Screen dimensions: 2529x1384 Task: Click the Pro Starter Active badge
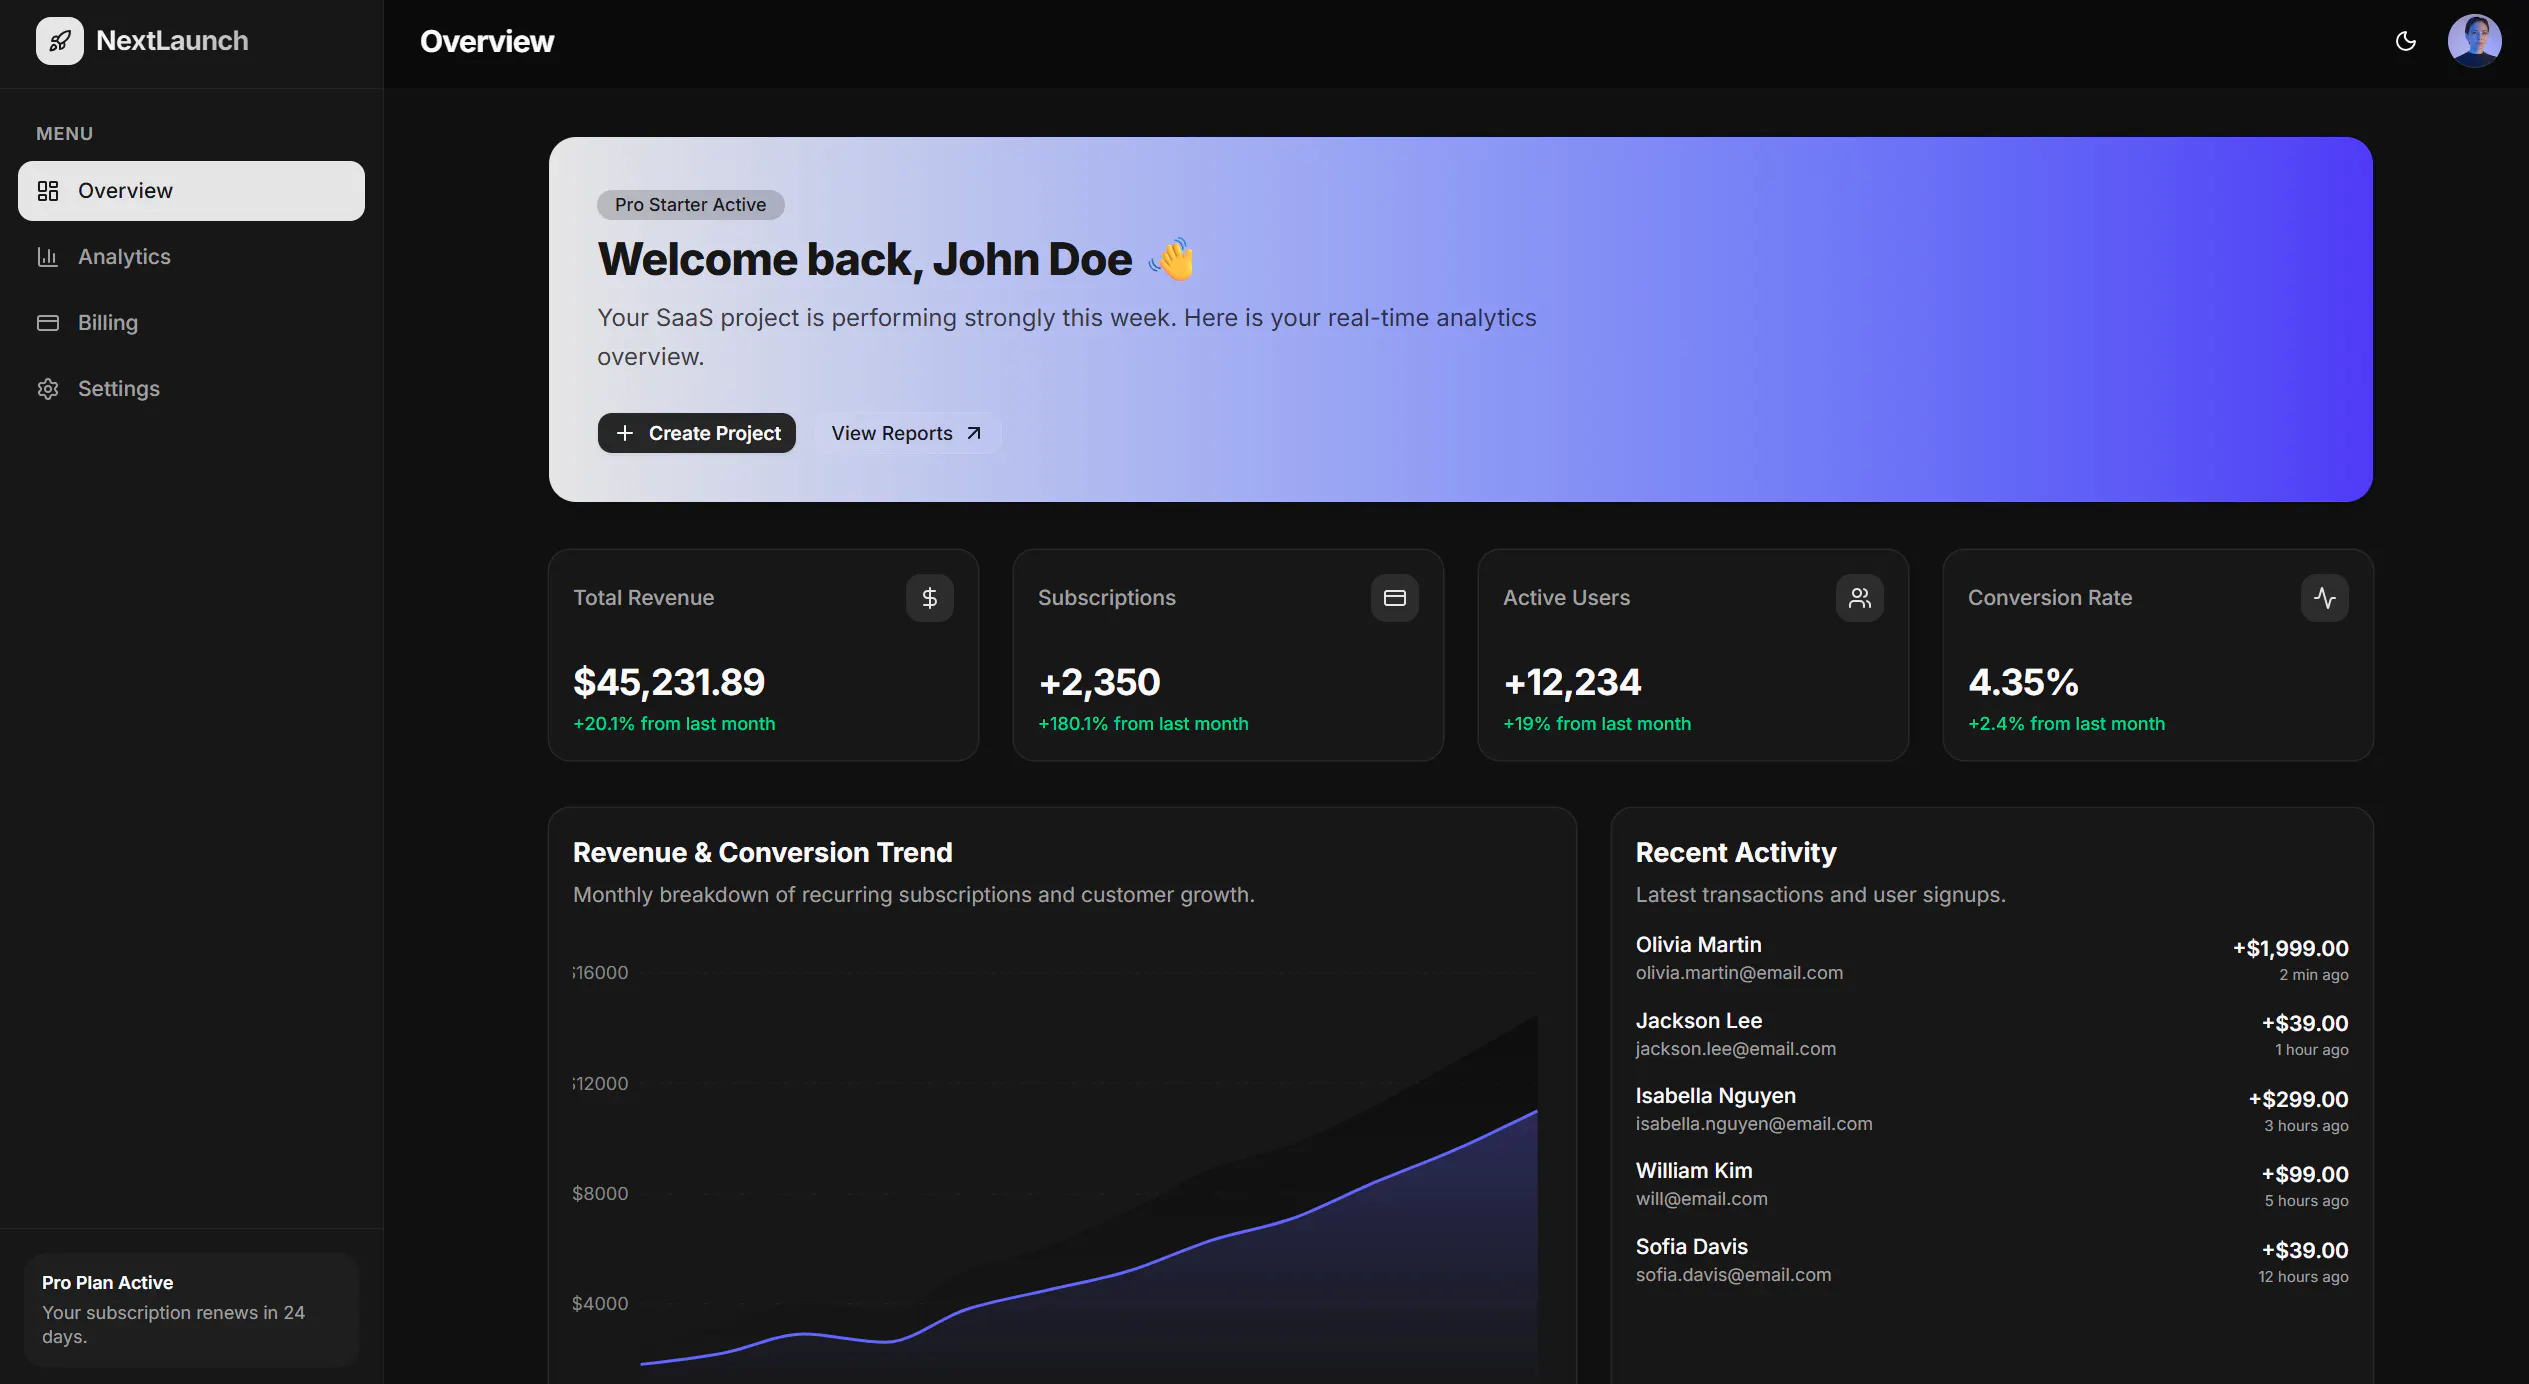pos(691,205)
